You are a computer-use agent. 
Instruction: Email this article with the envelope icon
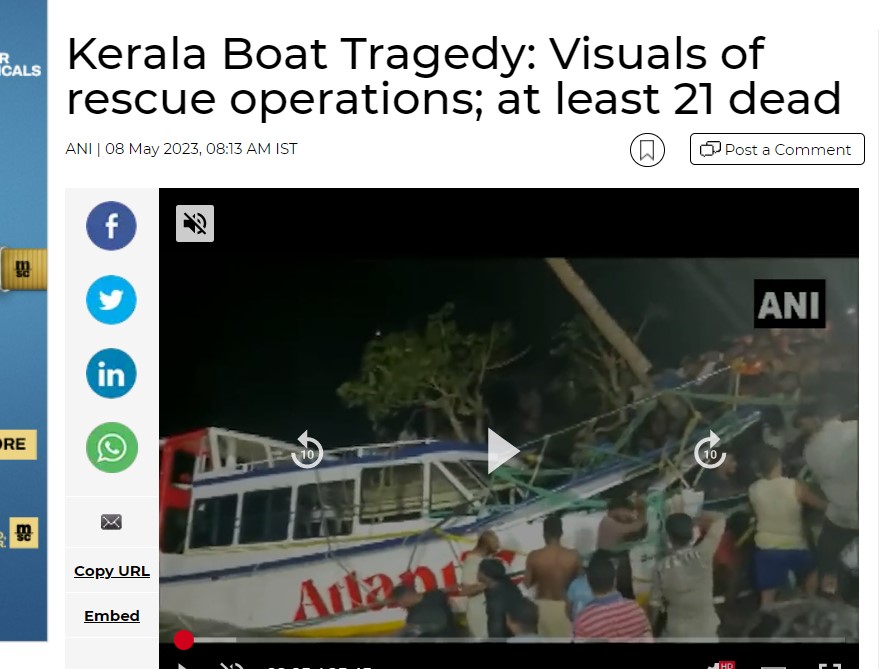point(111,522)
